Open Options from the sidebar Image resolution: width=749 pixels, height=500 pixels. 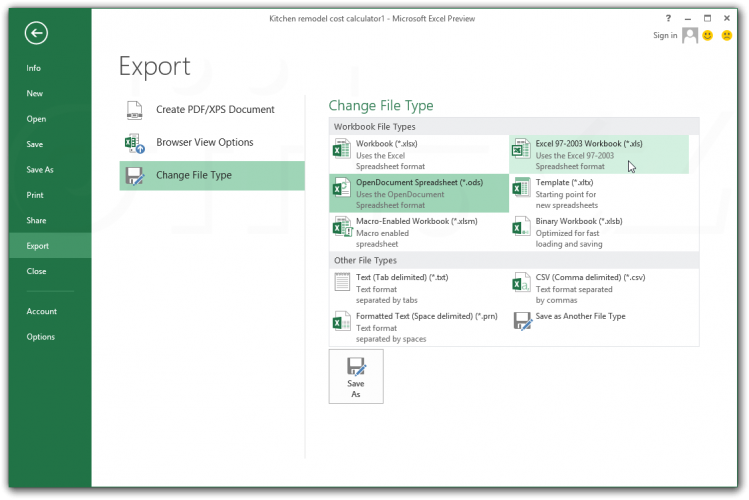click(x=41, y=337)
